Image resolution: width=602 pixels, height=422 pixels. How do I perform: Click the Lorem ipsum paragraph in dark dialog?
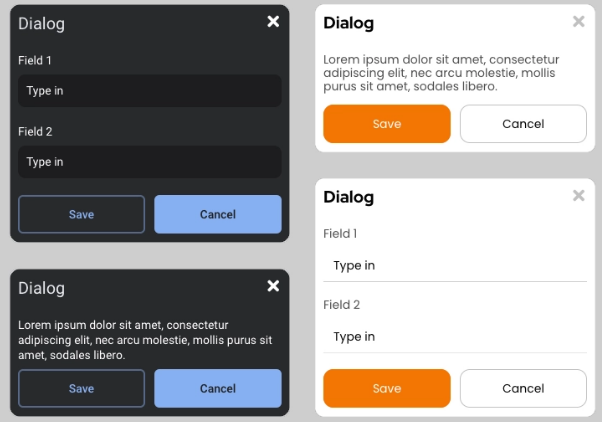[x=145, y=340]
